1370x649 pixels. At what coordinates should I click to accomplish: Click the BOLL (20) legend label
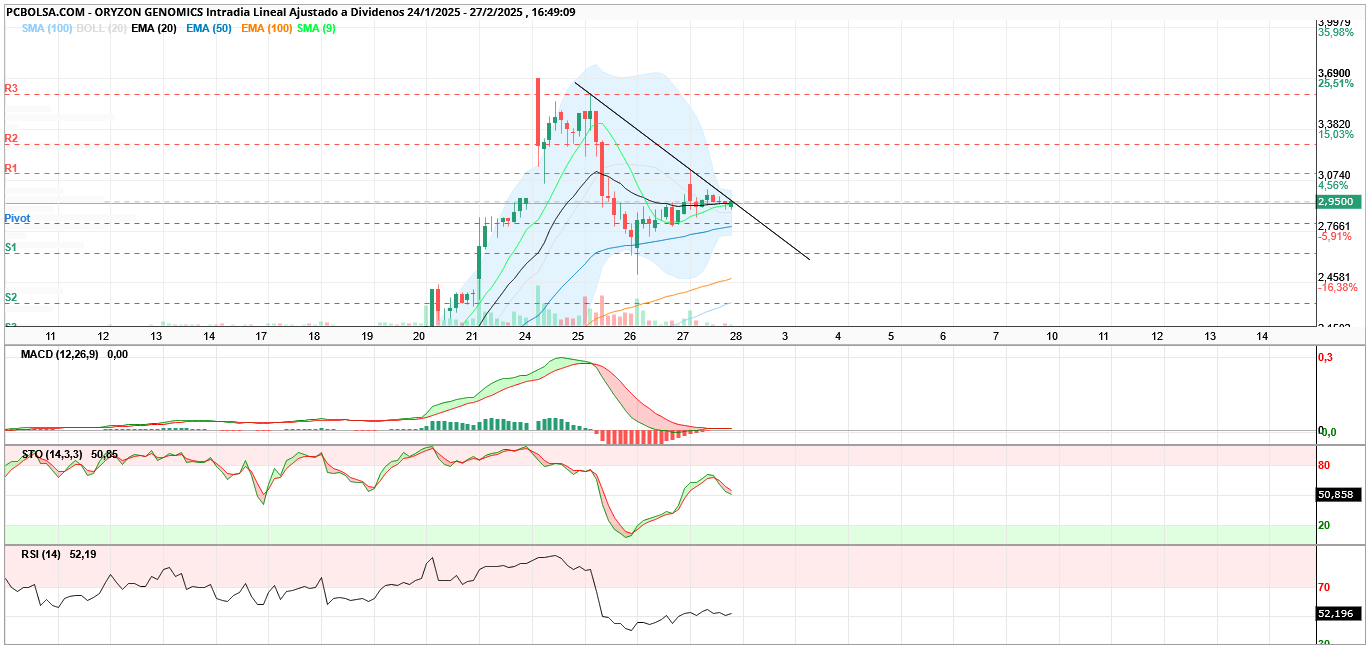tap(99, 29)
